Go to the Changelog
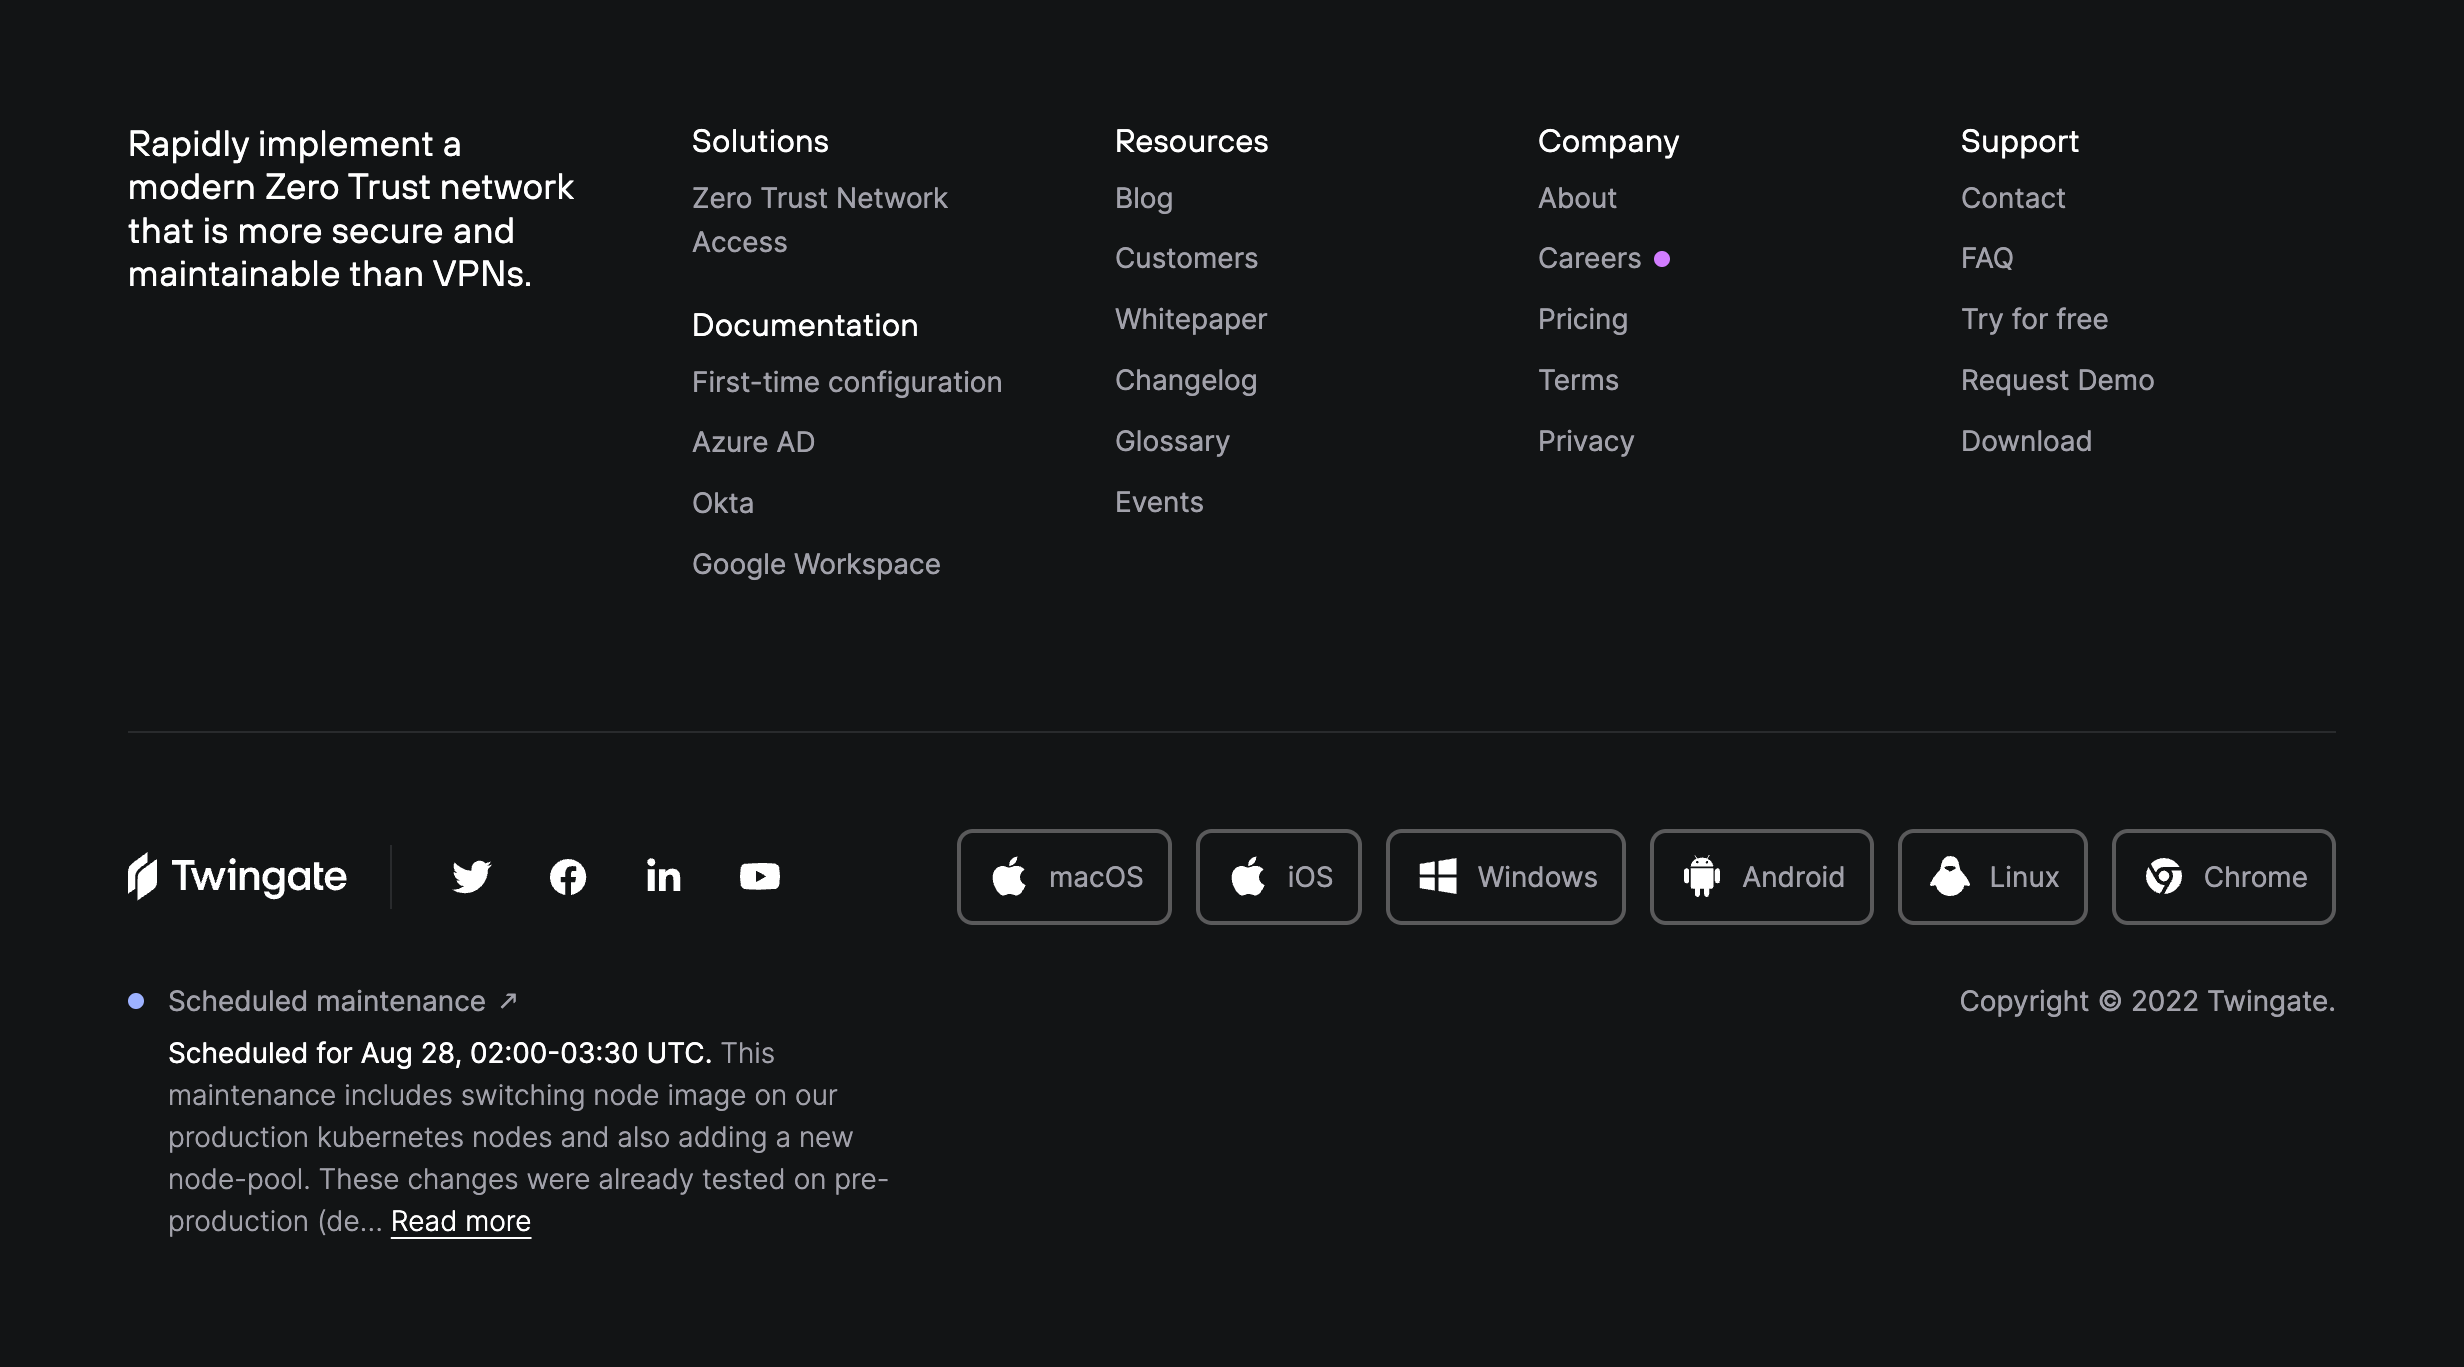Image resolution: width=2464 pixels, height=1367 pixels. (x=1186, y=380)
